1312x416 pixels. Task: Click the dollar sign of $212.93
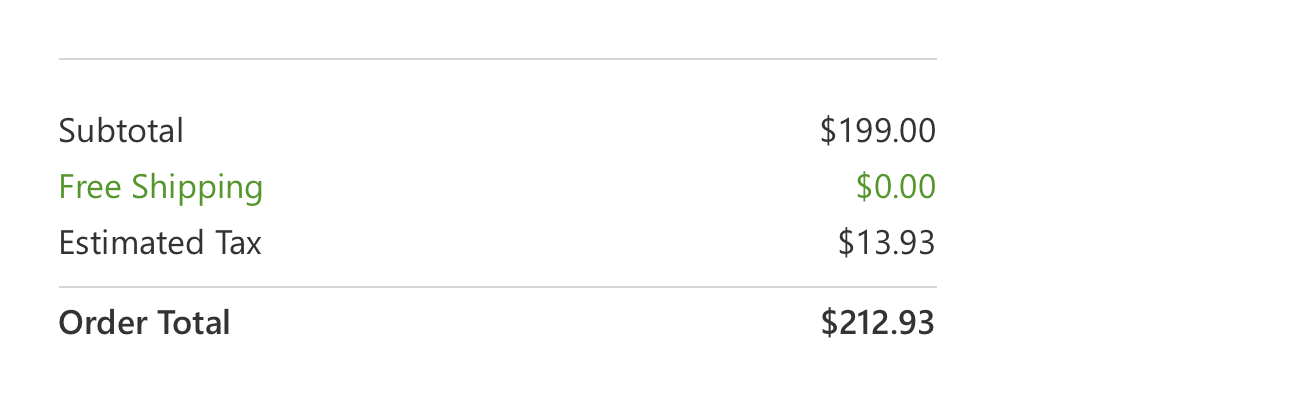(x=828, y=323)
